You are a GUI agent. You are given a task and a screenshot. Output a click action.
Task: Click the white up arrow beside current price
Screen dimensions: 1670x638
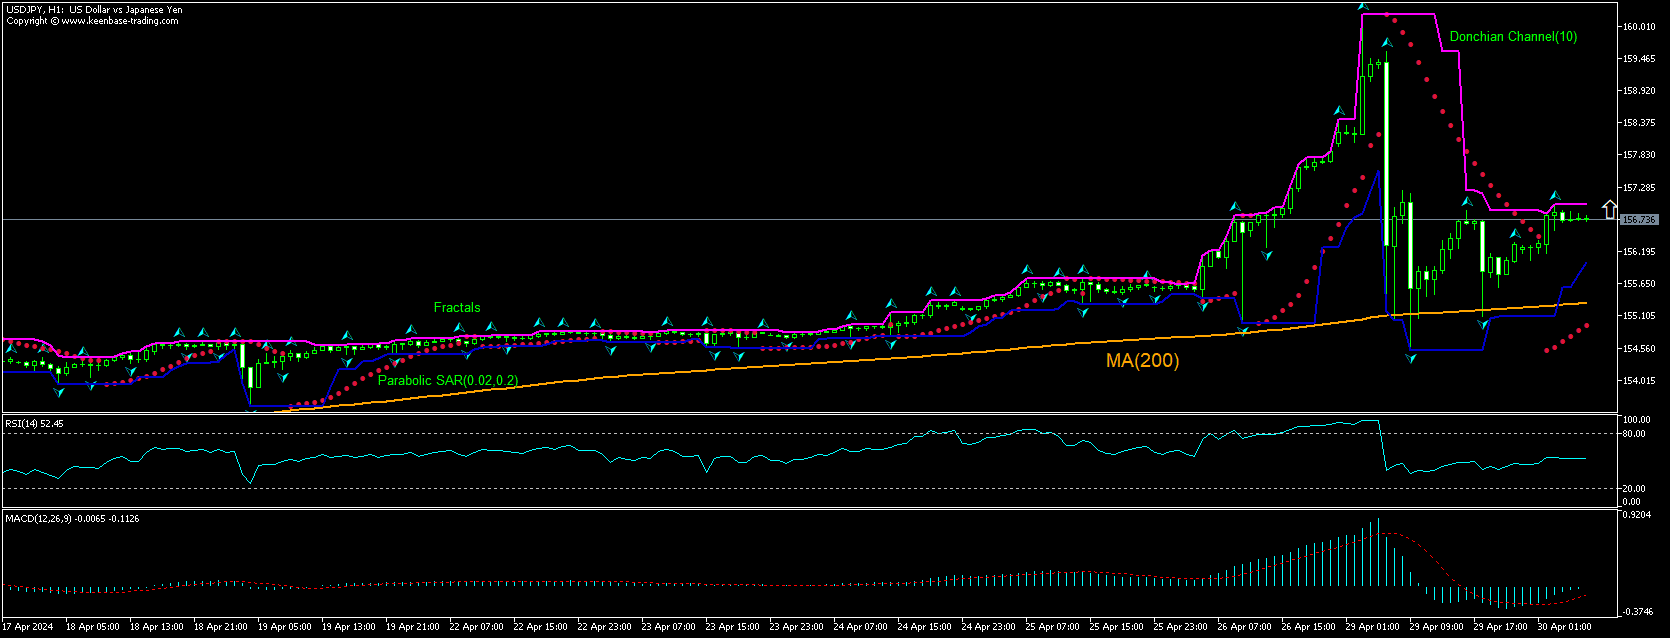[x=1609, y=210]
